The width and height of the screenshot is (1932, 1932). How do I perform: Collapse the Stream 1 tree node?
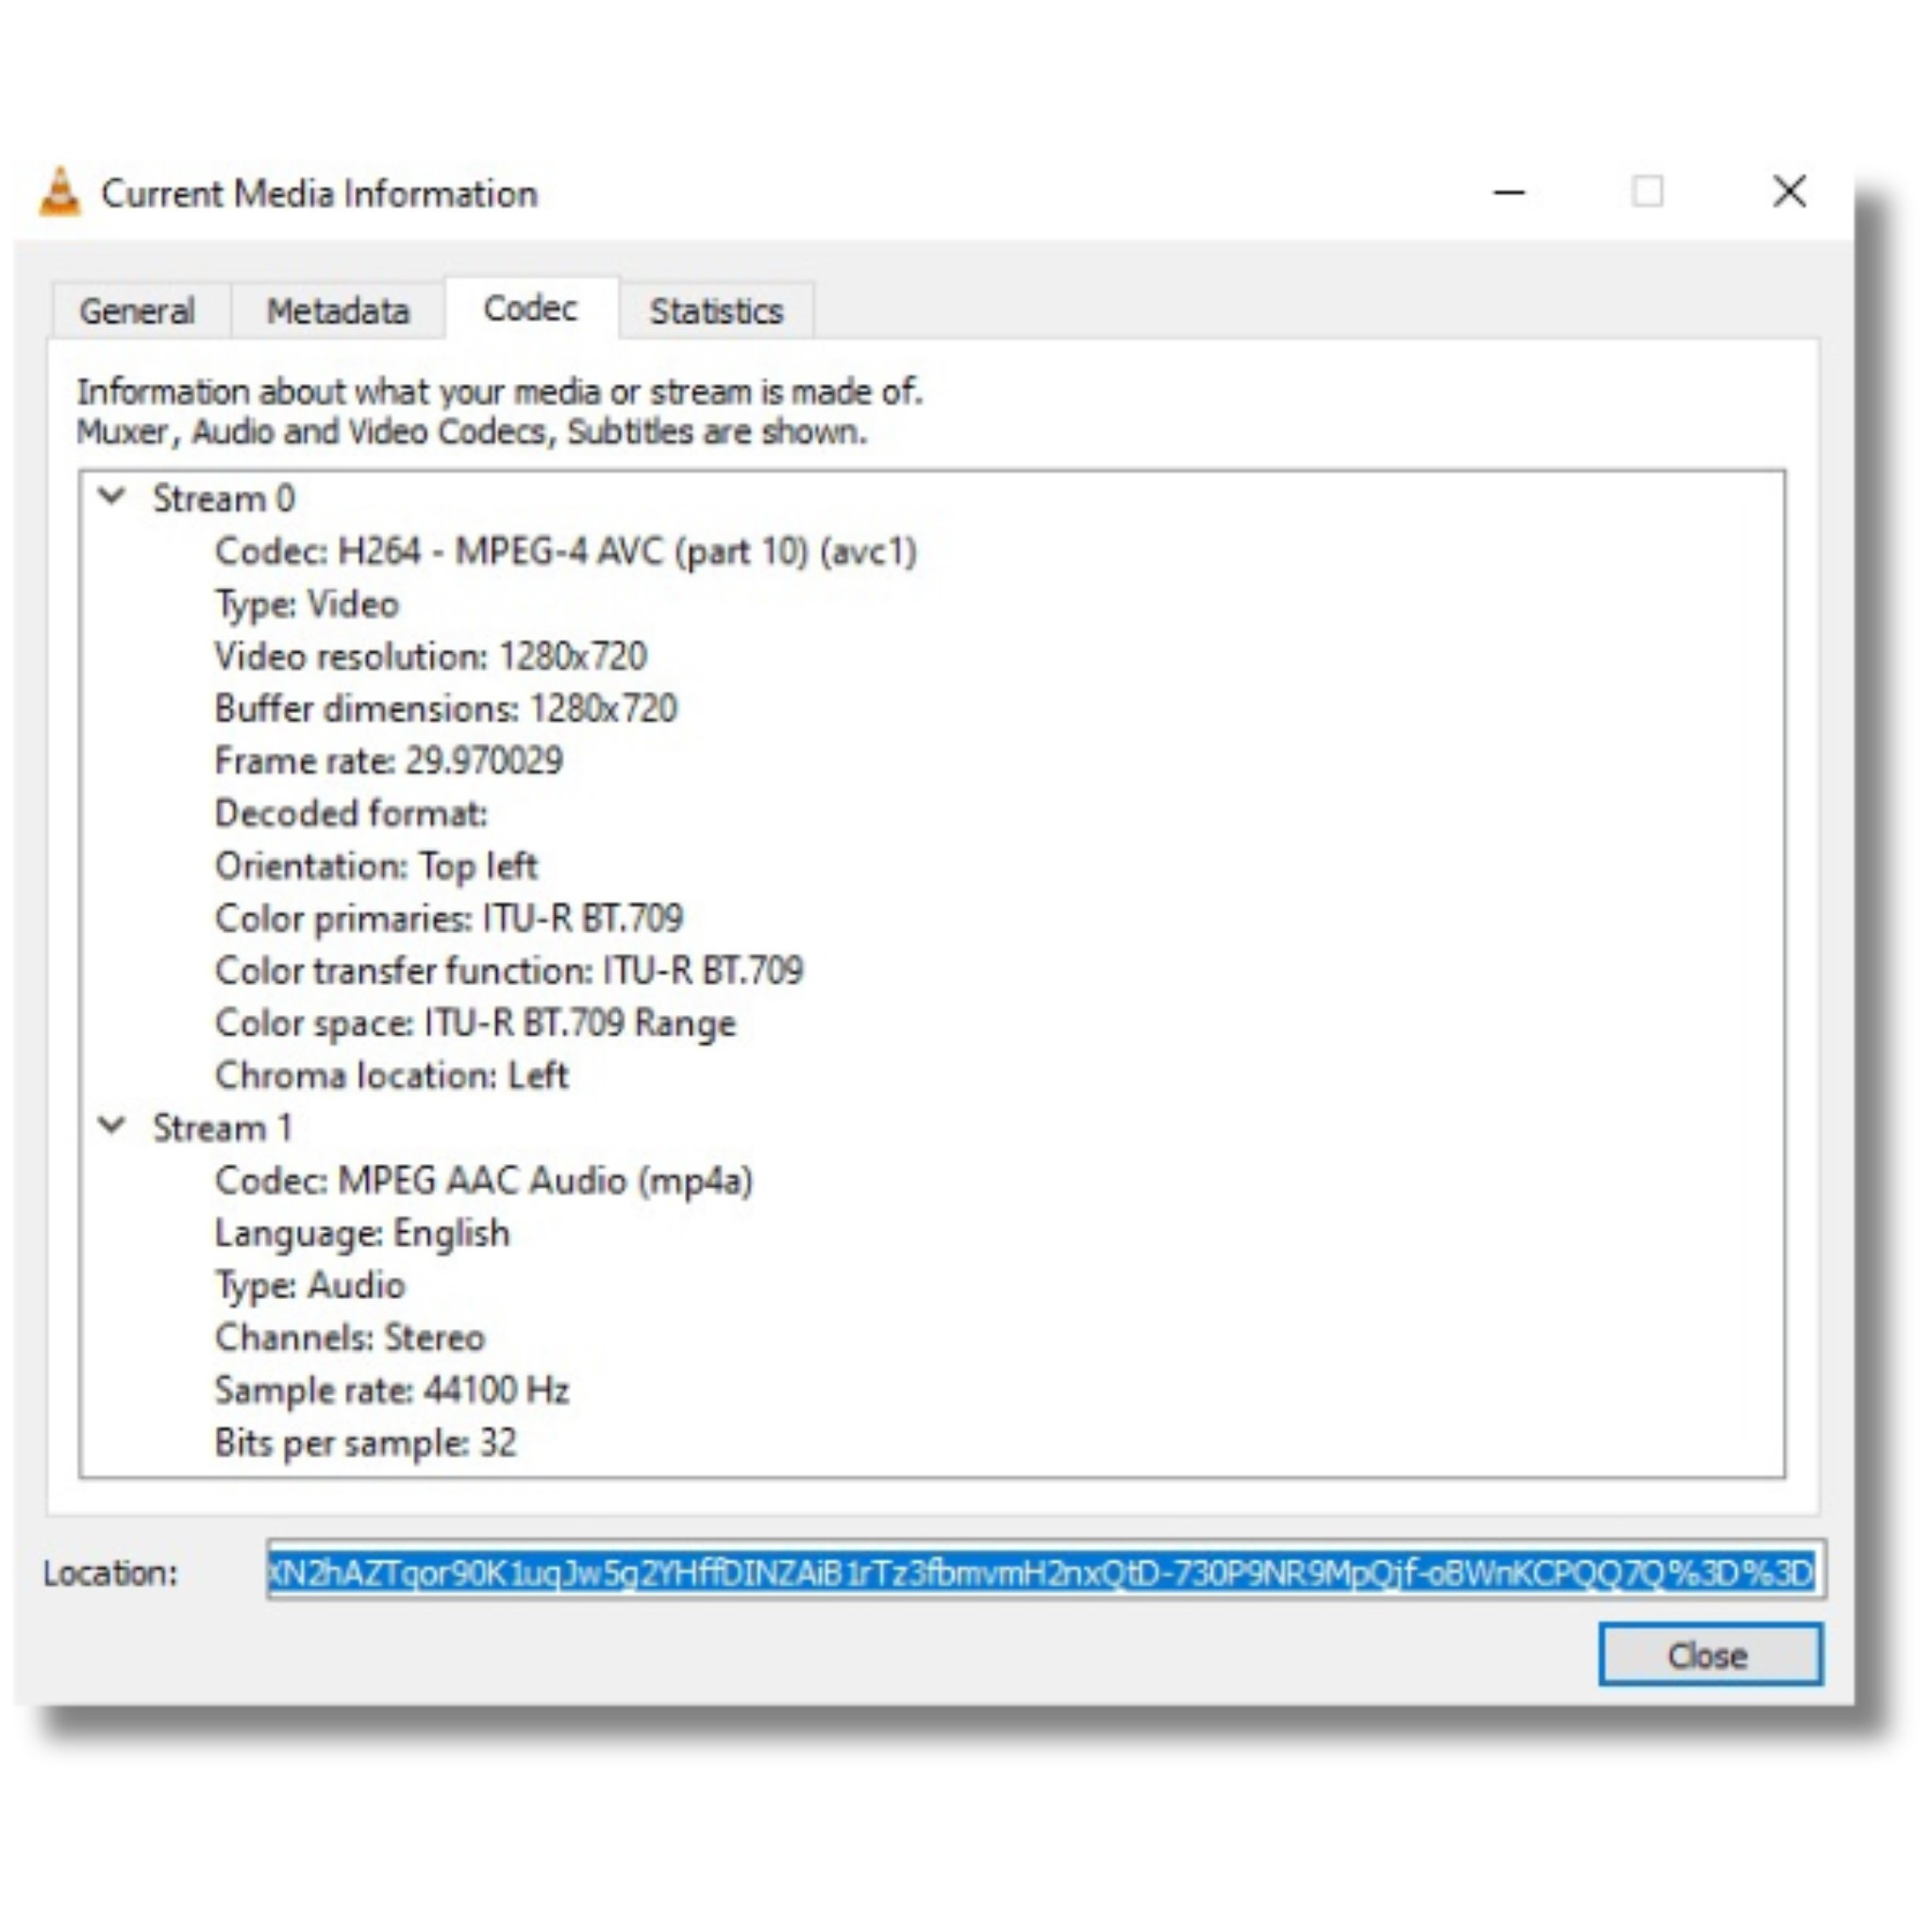tap(113, 1127)
